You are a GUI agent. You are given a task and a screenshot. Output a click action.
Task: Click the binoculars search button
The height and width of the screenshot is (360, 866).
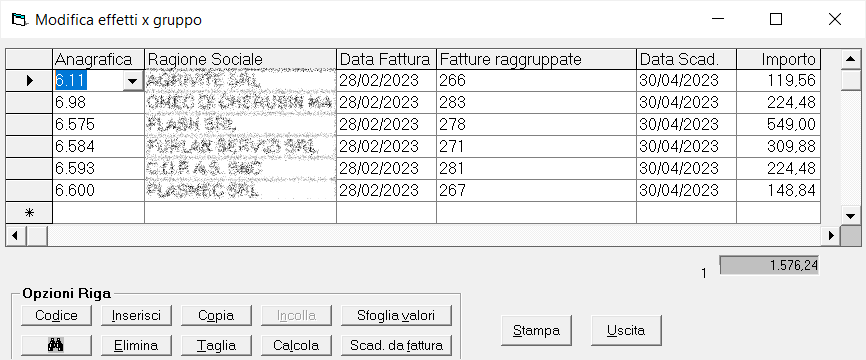pyautogui.click(x=56, y=346)
